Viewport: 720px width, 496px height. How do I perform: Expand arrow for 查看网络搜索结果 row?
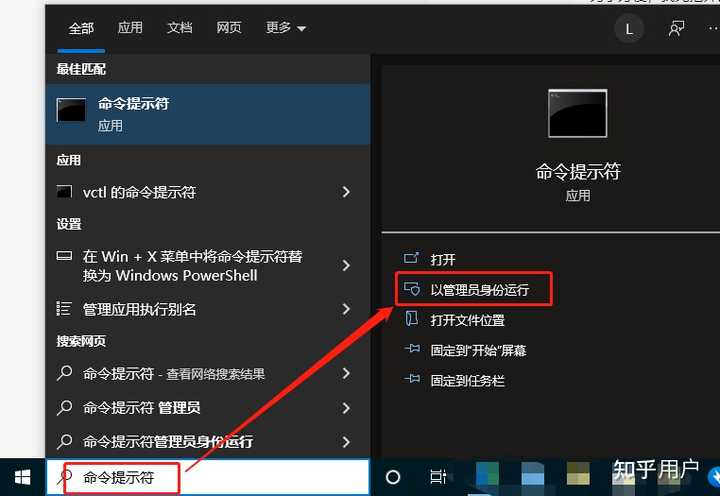346,373
